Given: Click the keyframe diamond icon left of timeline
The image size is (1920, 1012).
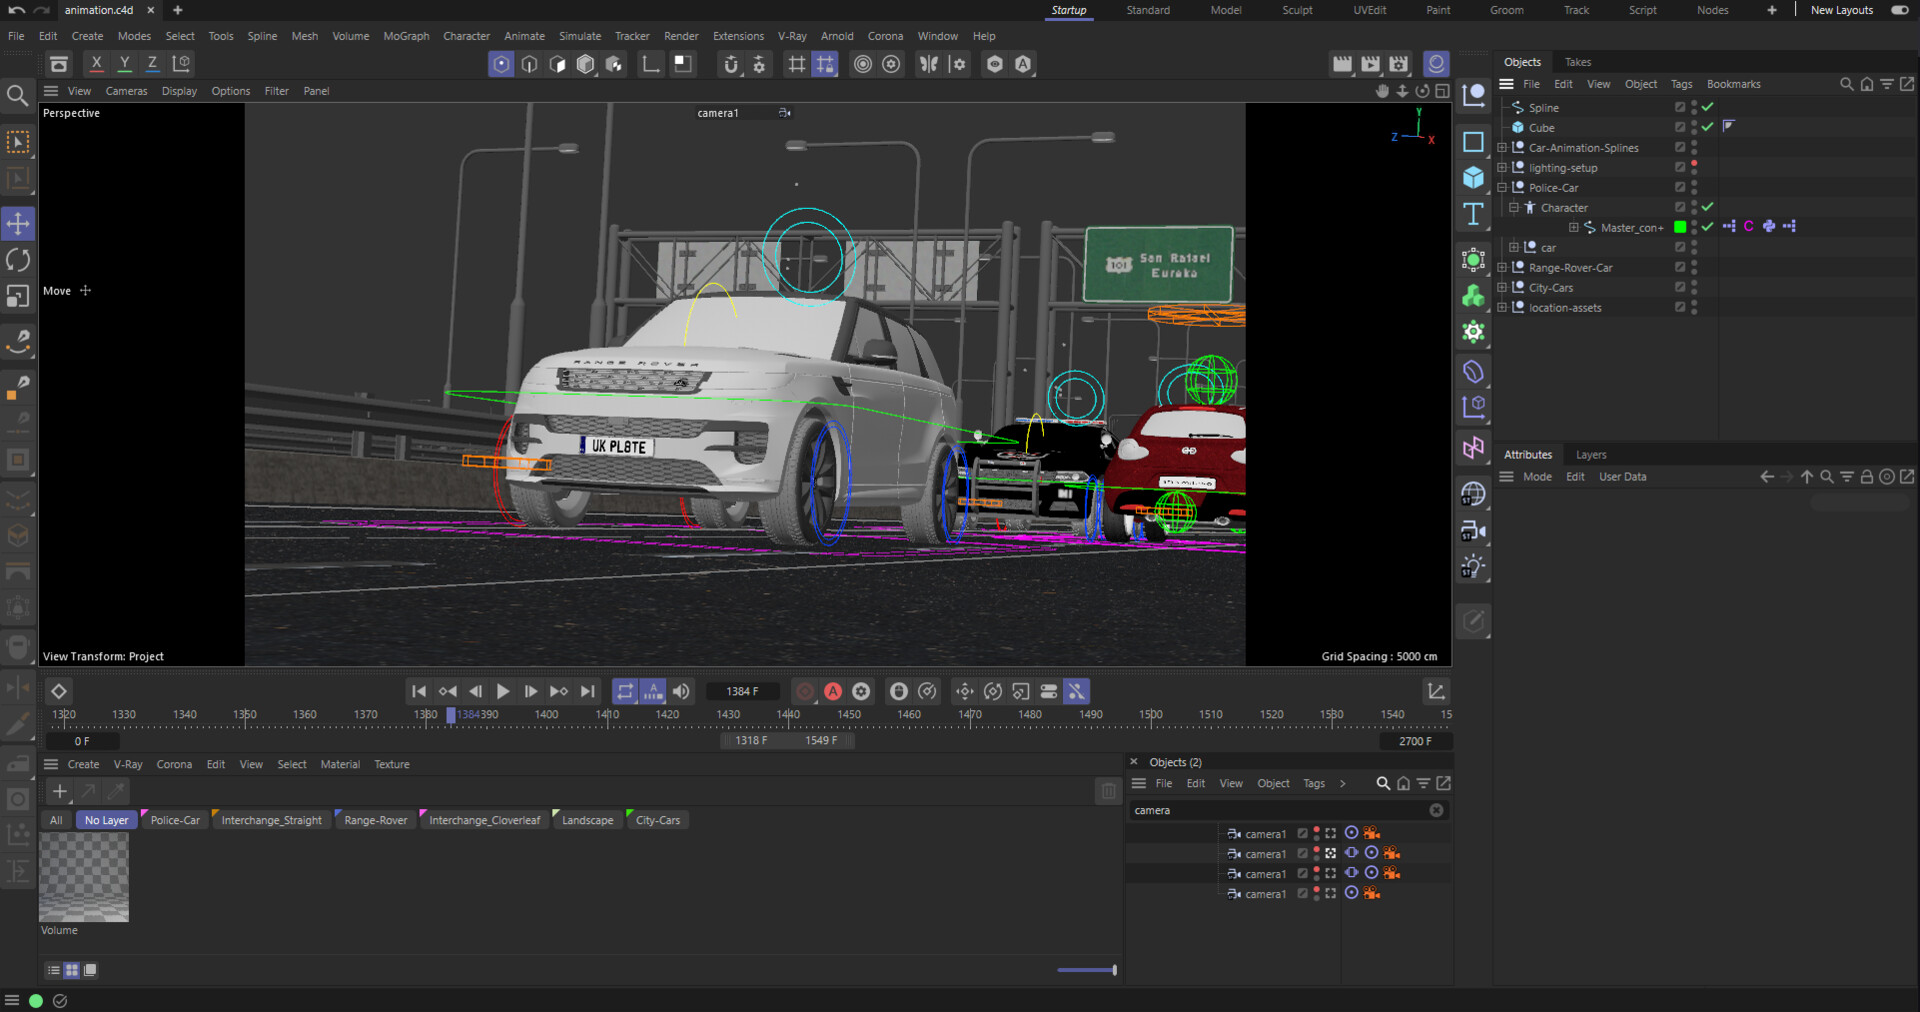Looking at the screenshot, I should tap(59, 691).
